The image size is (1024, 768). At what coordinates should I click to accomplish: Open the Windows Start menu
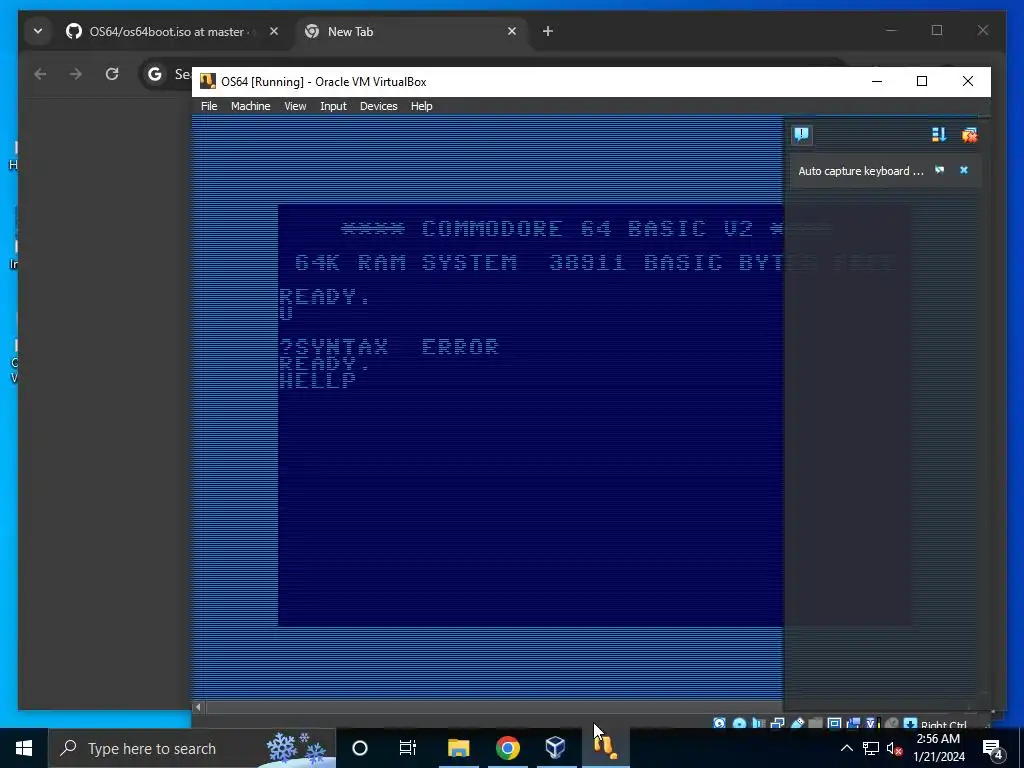pos(24,748)
